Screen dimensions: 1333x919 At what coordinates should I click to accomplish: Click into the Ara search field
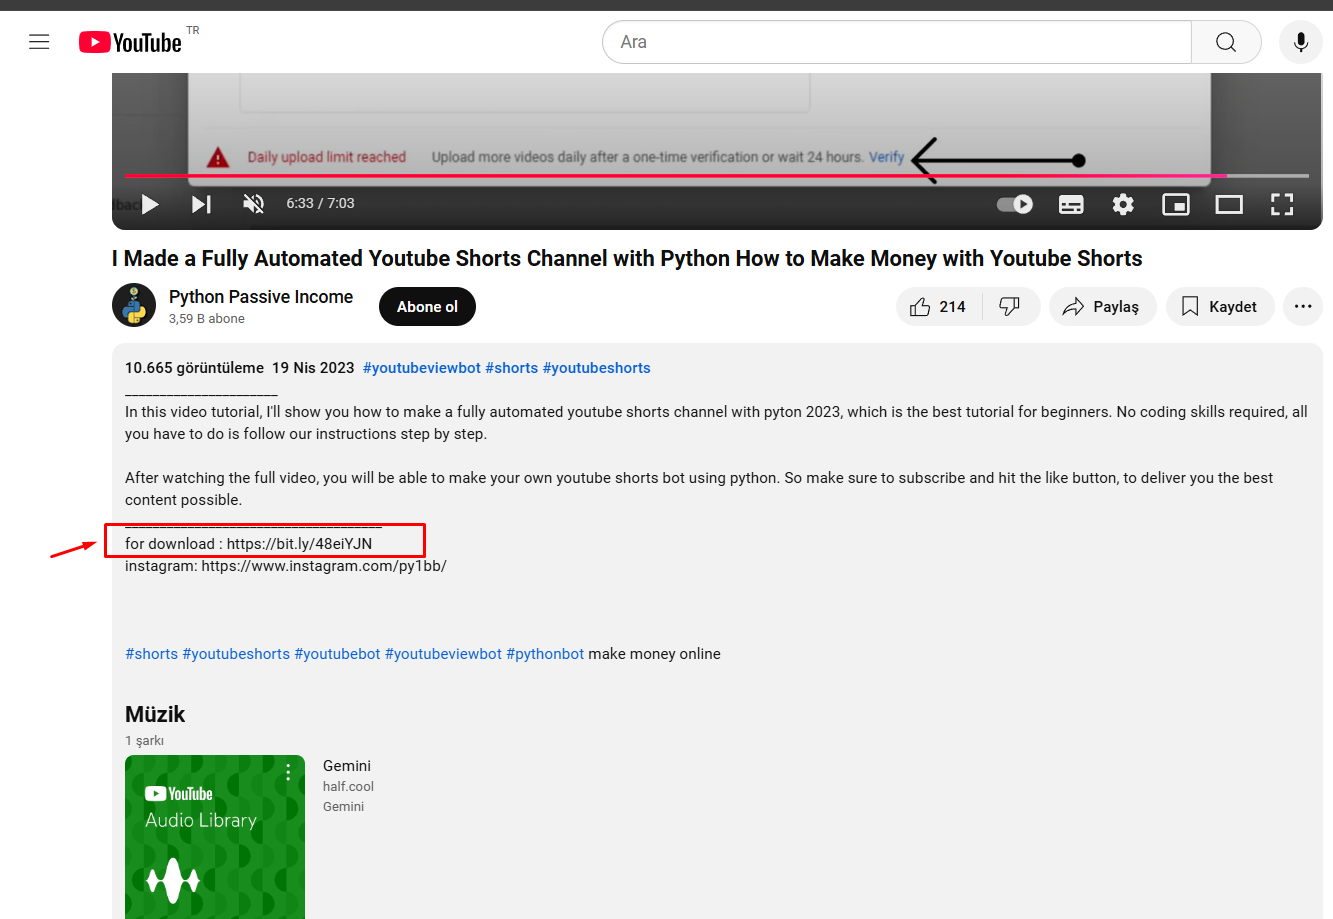tap(897, 42)
